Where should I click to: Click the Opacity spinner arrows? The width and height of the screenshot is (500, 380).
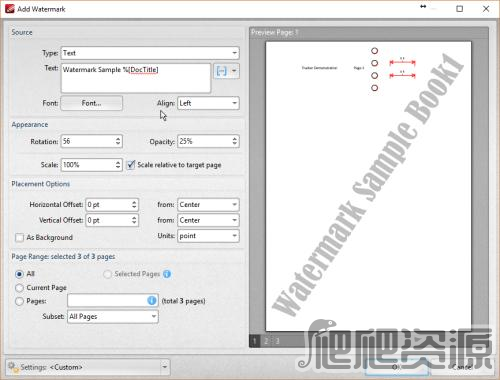point(235,141)
